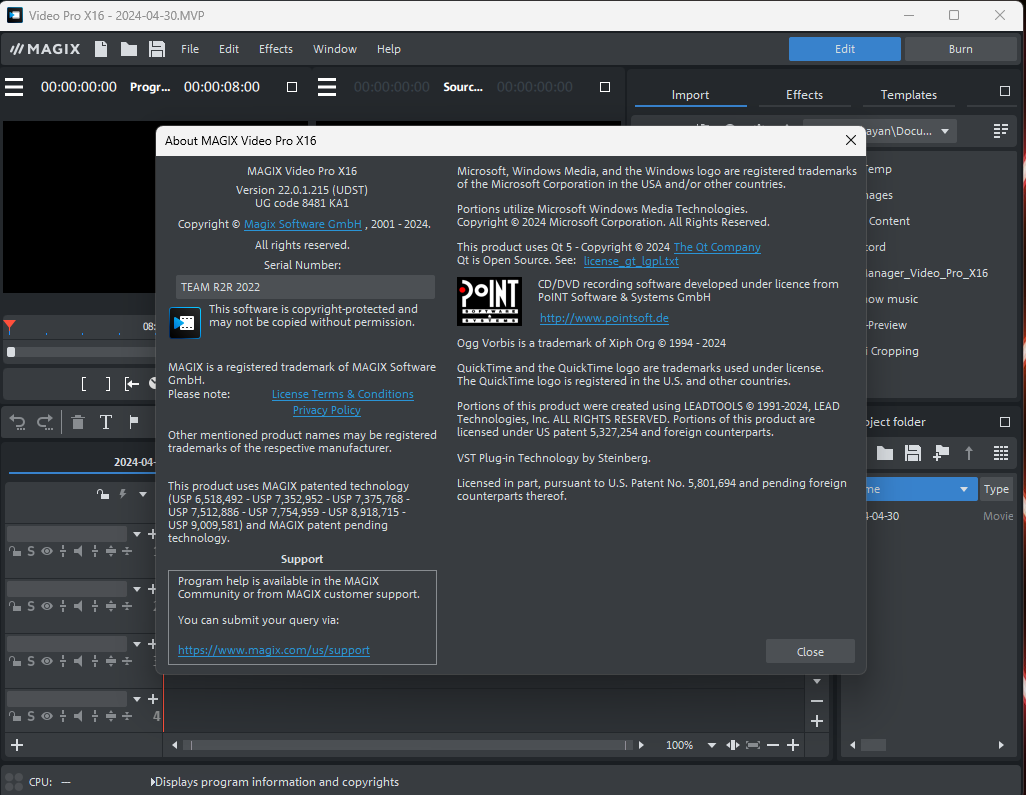Toggle visibility eye on track 2
This screenshot has width=1026, height=795.
tap(47, 607)
